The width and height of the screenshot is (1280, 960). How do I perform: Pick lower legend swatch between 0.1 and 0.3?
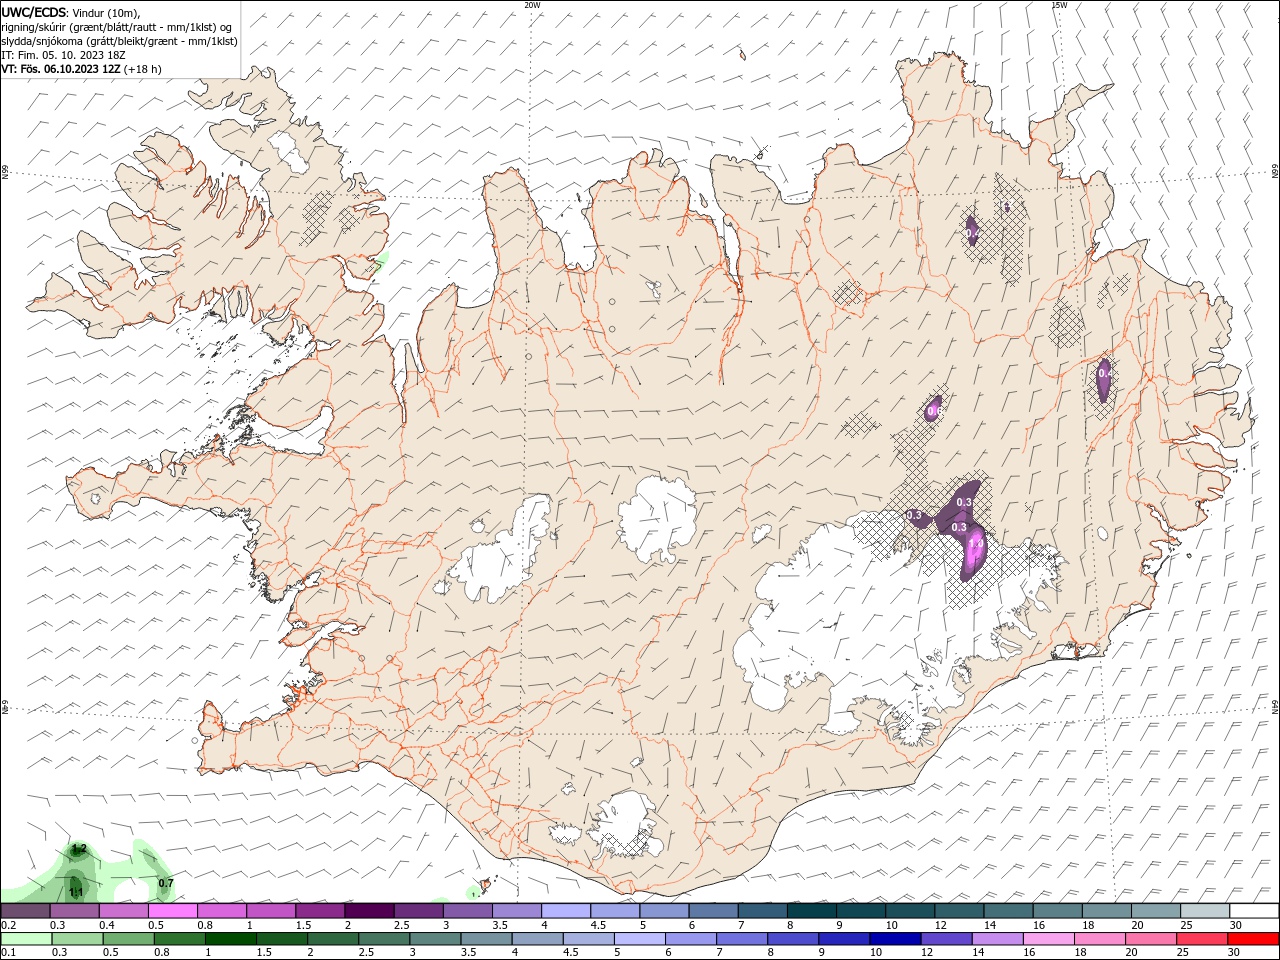tap(25, 939)
